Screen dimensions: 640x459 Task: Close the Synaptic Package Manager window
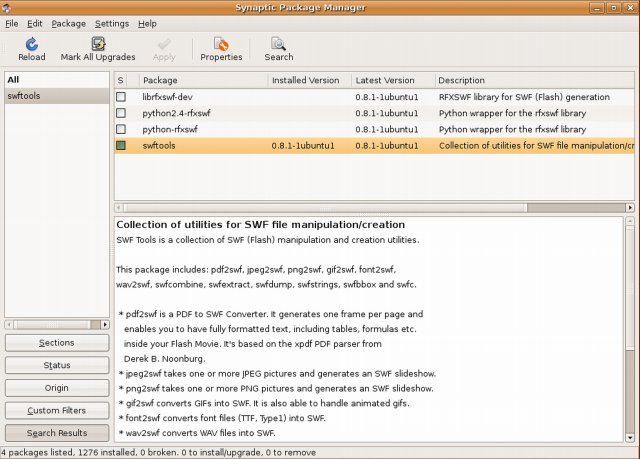(630, 8)
